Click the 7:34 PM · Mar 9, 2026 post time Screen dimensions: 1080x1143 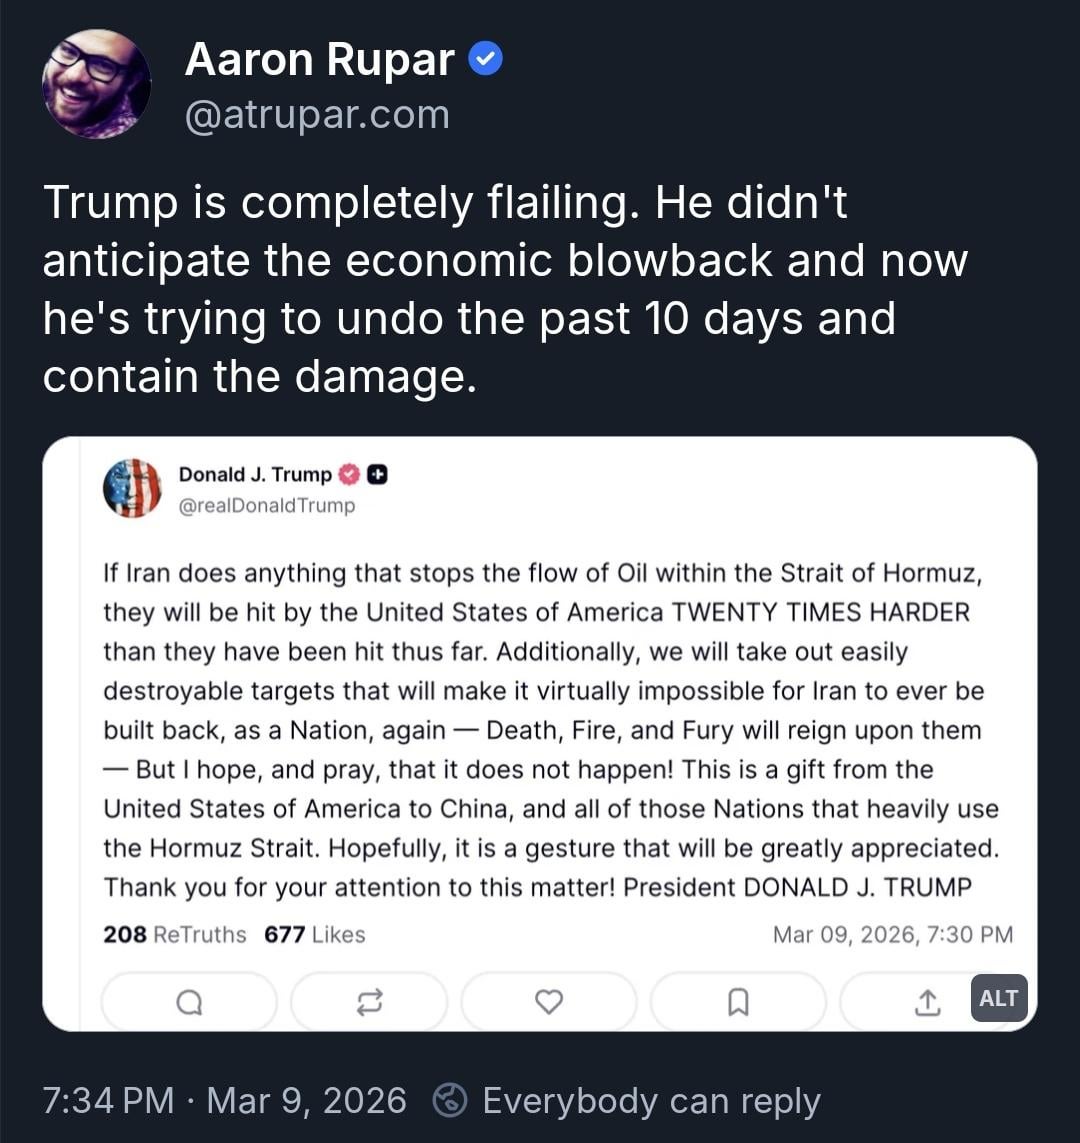pyautogui.click(x=225, y=1101)
